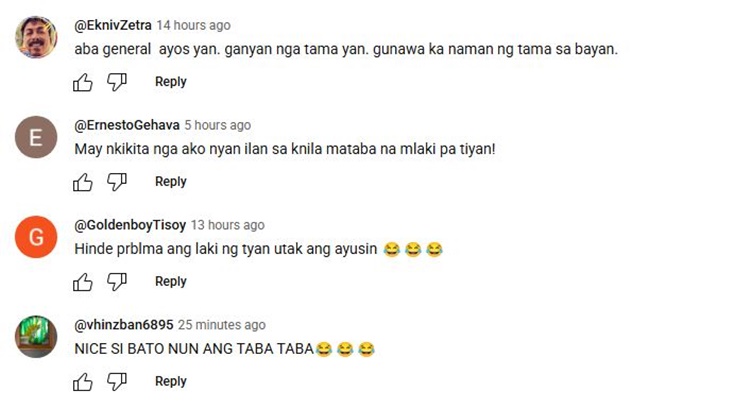Click @EknivZetra's profile photo avatar

pos(36,37)
